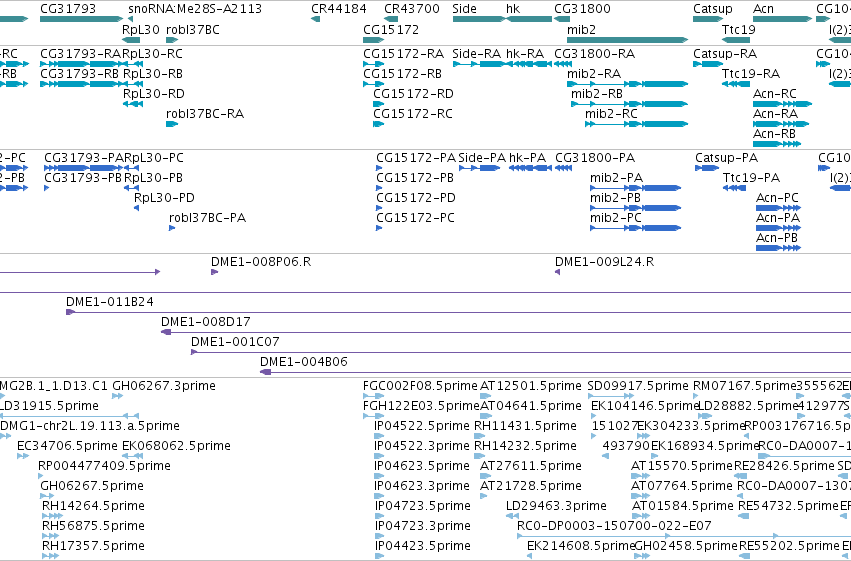Click BAC clone DME1-001C07
This screenshot has width=851, height=561.
coord(235,342)
